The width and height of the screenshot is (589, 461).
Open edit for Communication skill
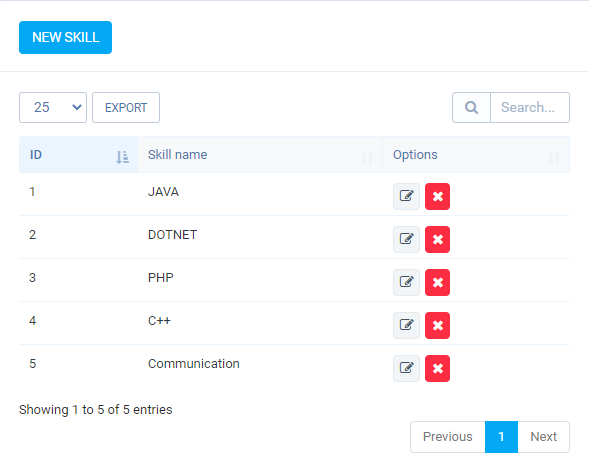point(406,368)
